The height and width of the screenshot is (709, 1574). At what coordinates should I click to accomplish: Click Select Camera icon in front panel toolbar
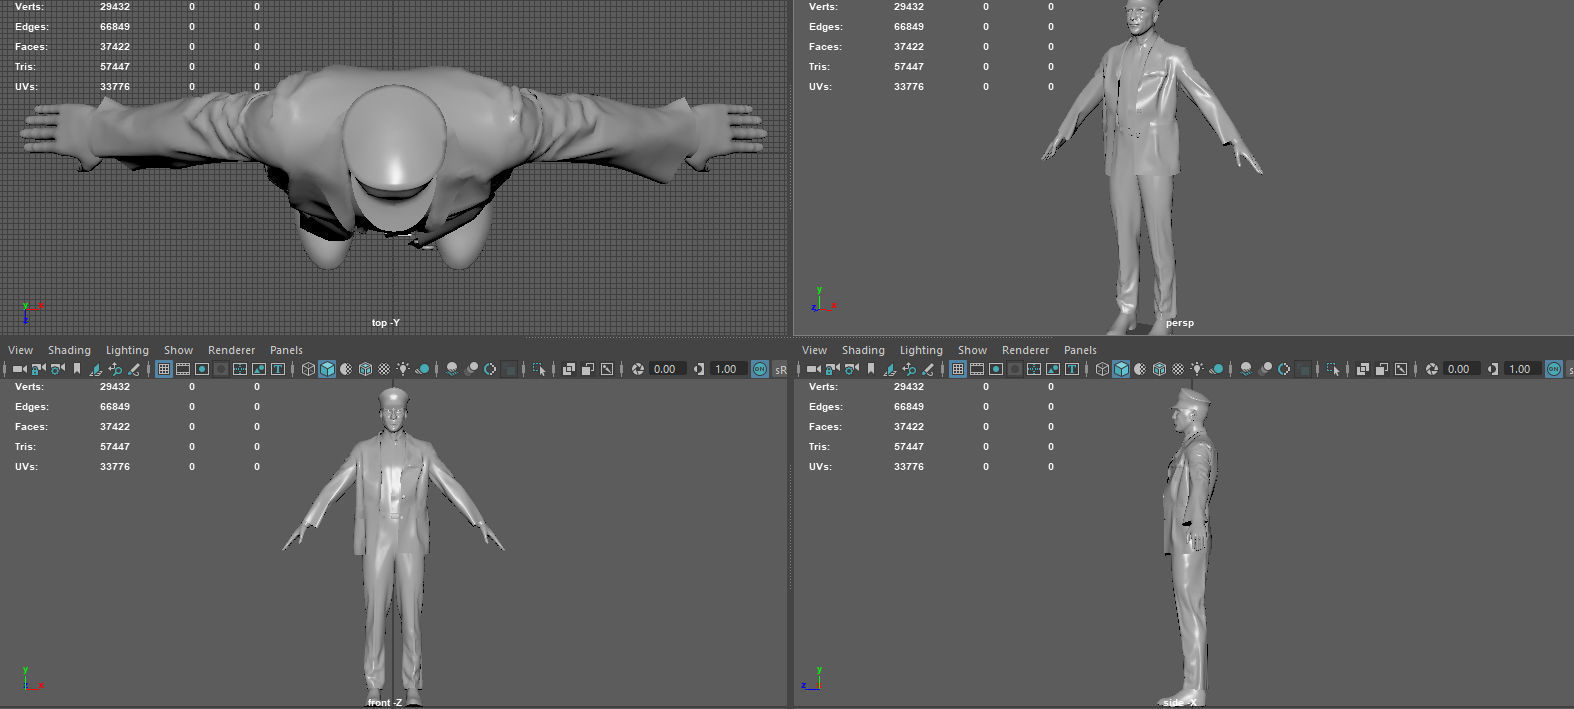point(19,369)
